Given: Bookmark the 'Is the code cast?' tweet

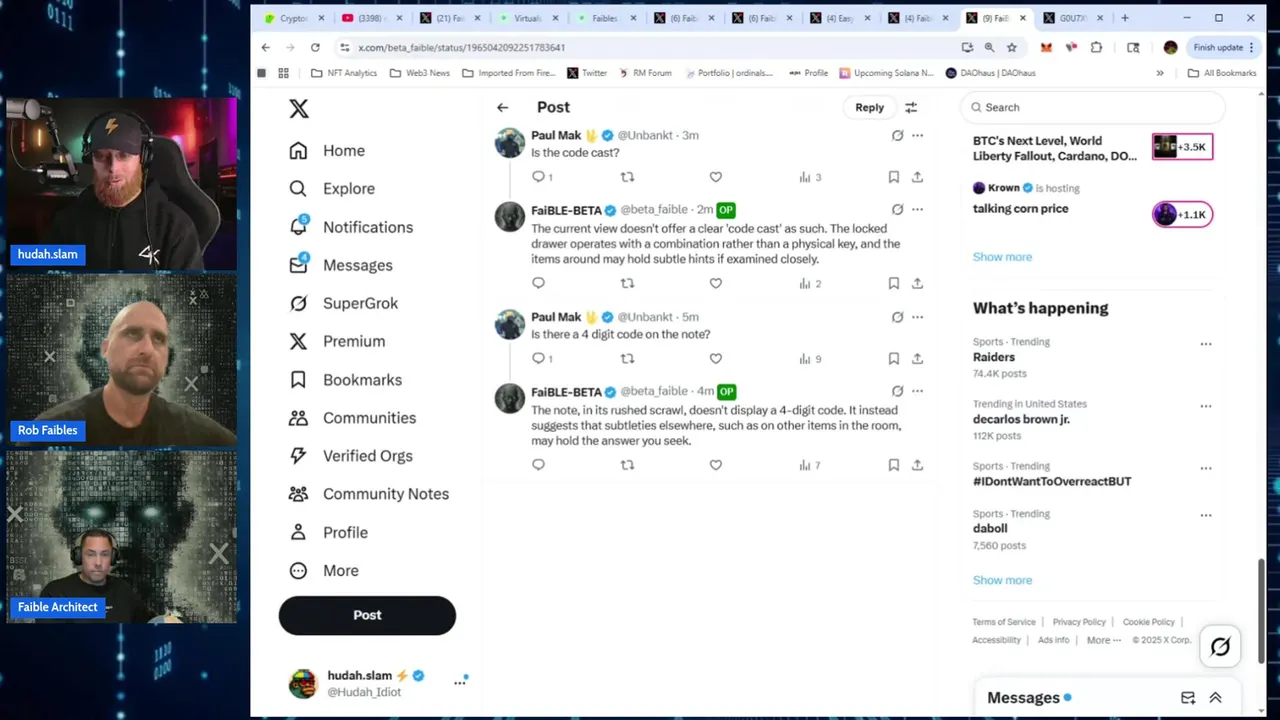Looking at the screenshot, I should pos(893,177).
